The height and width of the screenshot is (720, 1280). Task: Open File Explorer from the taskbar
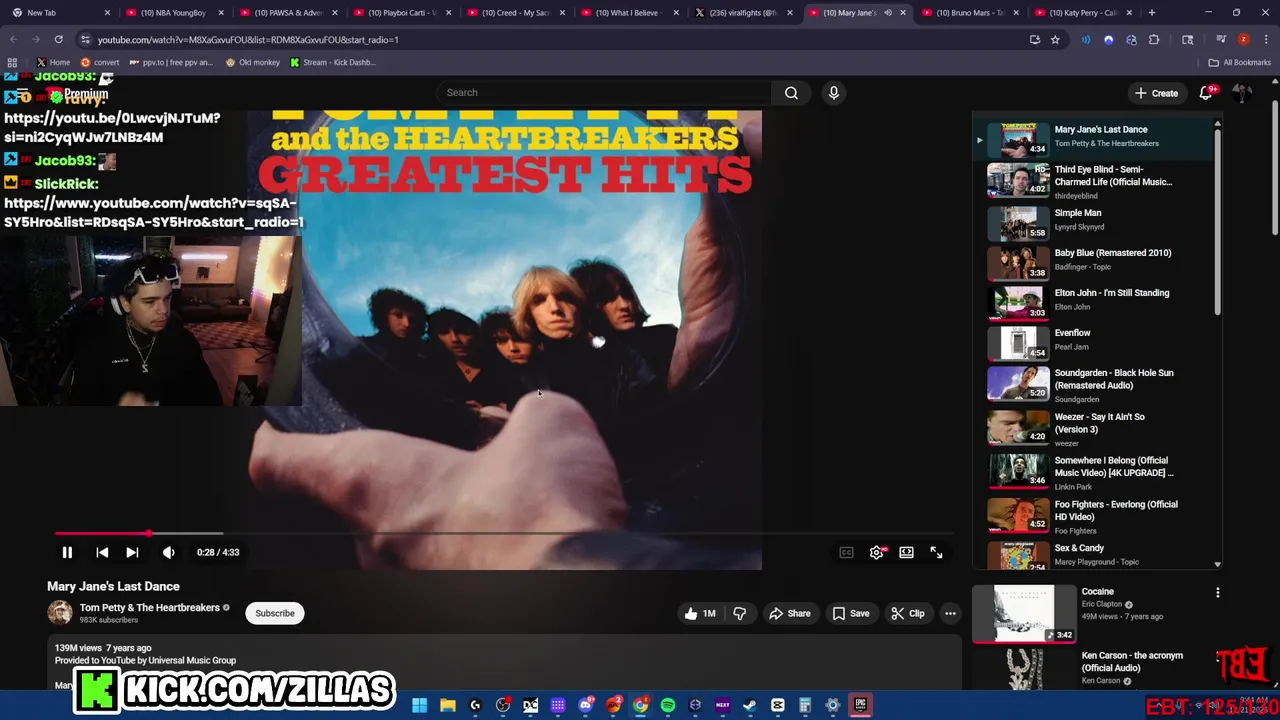pos(448,705)
